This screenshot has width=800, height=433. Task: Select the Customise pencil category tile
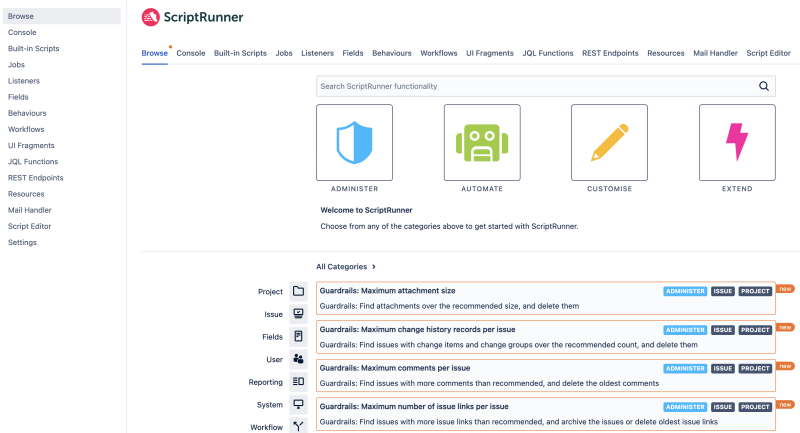click(609, 142)
